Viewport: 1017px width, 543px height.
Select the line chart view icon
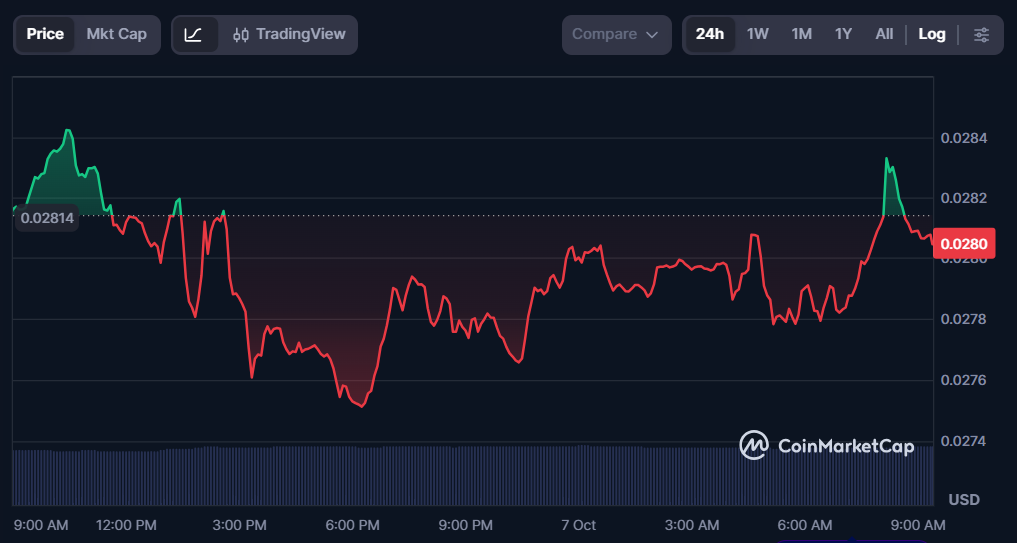193,34
